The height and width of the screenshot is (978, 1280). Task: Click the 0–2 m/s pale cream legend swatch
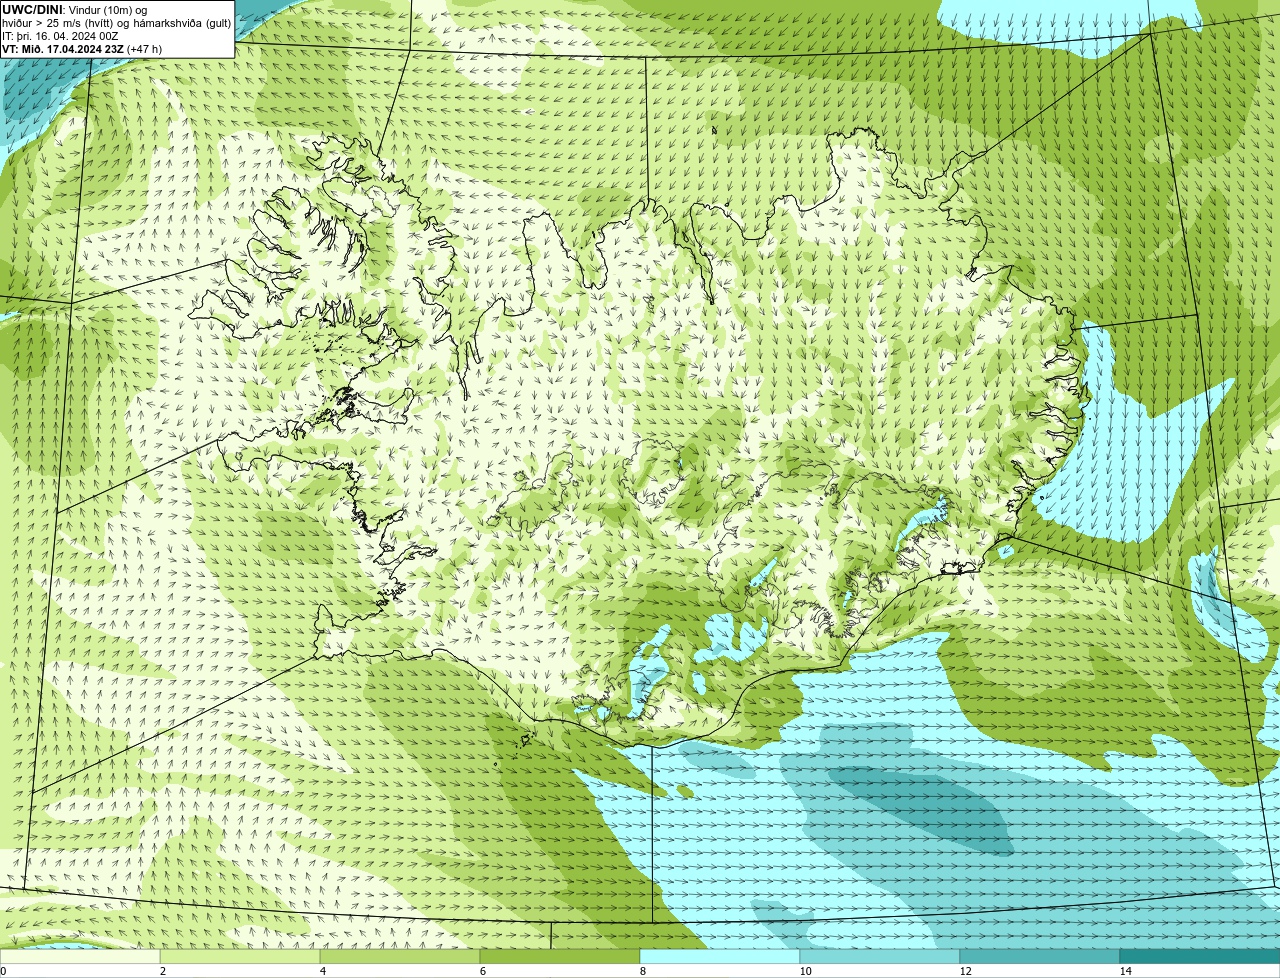(80, 956)
